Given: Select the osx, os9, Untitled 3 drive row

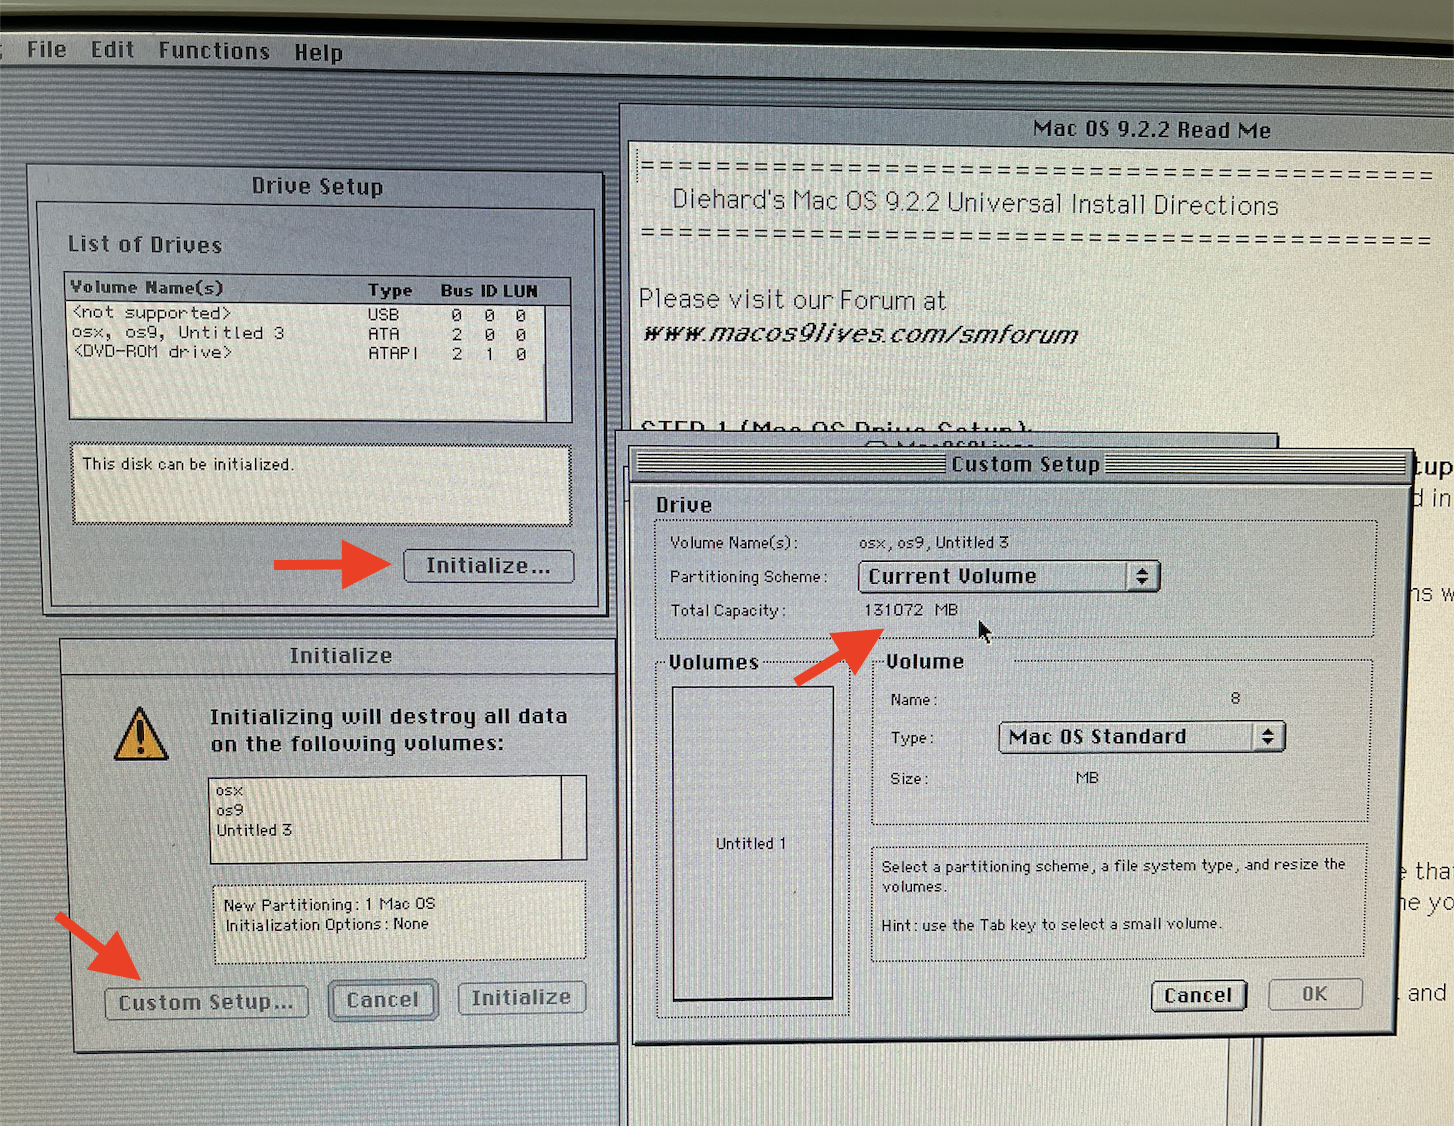Looking at the screenshot, I should pos(306,333).
